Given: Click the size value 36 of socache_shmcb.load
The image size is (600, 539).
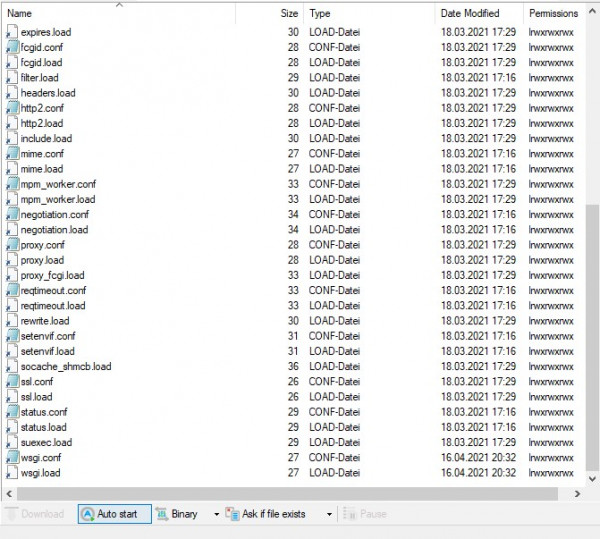Looking at the screenshot, I should [x=293, y=366].
